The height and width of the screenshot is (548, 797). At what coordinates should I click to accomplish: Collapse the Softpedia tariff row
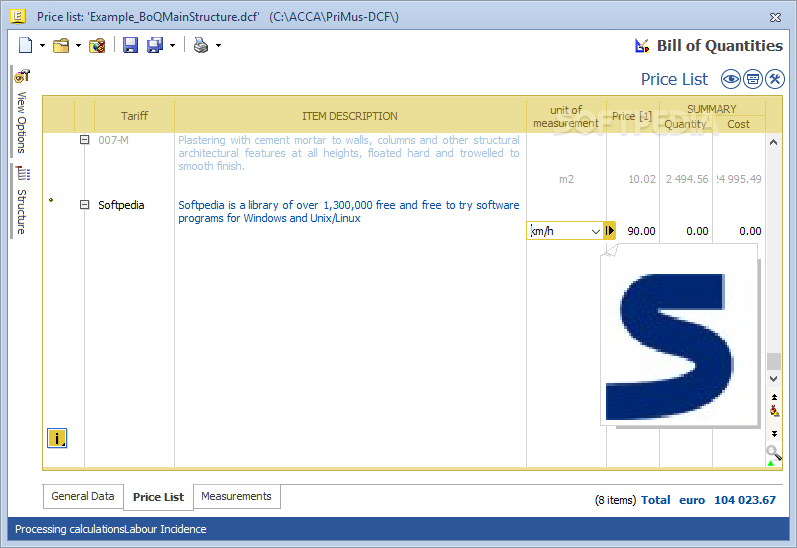coord(85,204)
